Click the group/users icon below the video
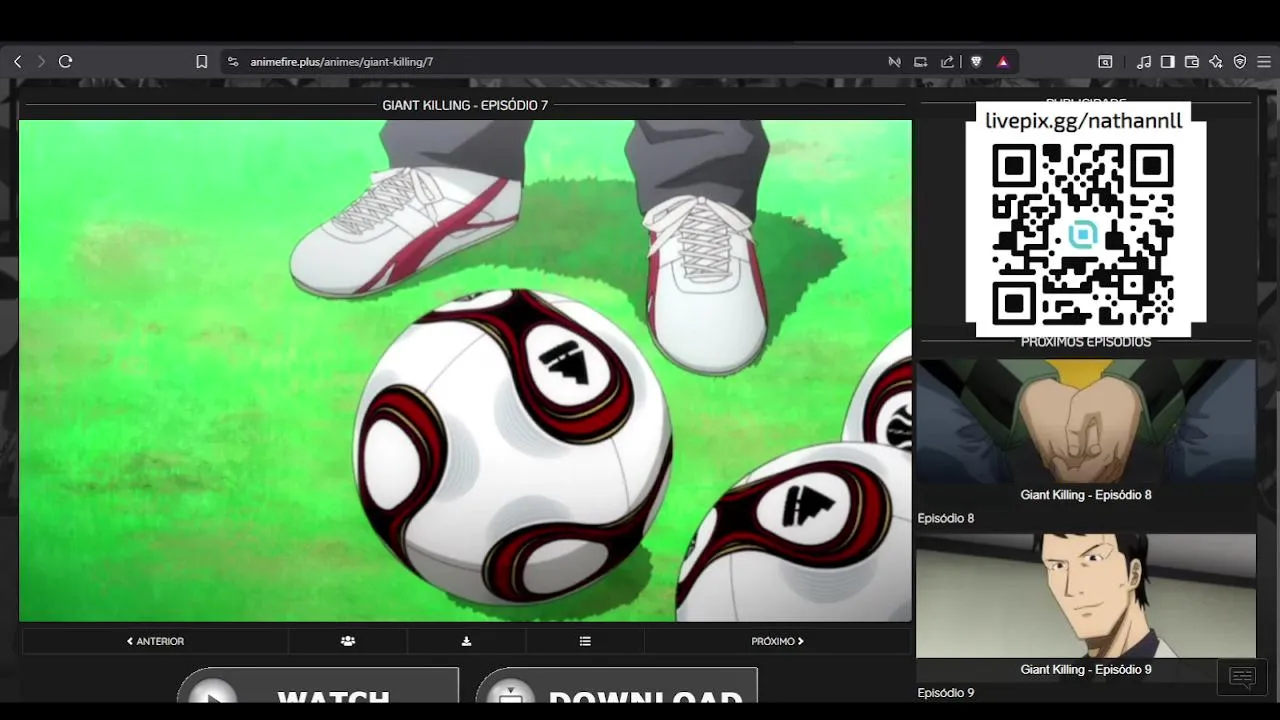This screenshot has height=720, width=1280. point(348,641)
